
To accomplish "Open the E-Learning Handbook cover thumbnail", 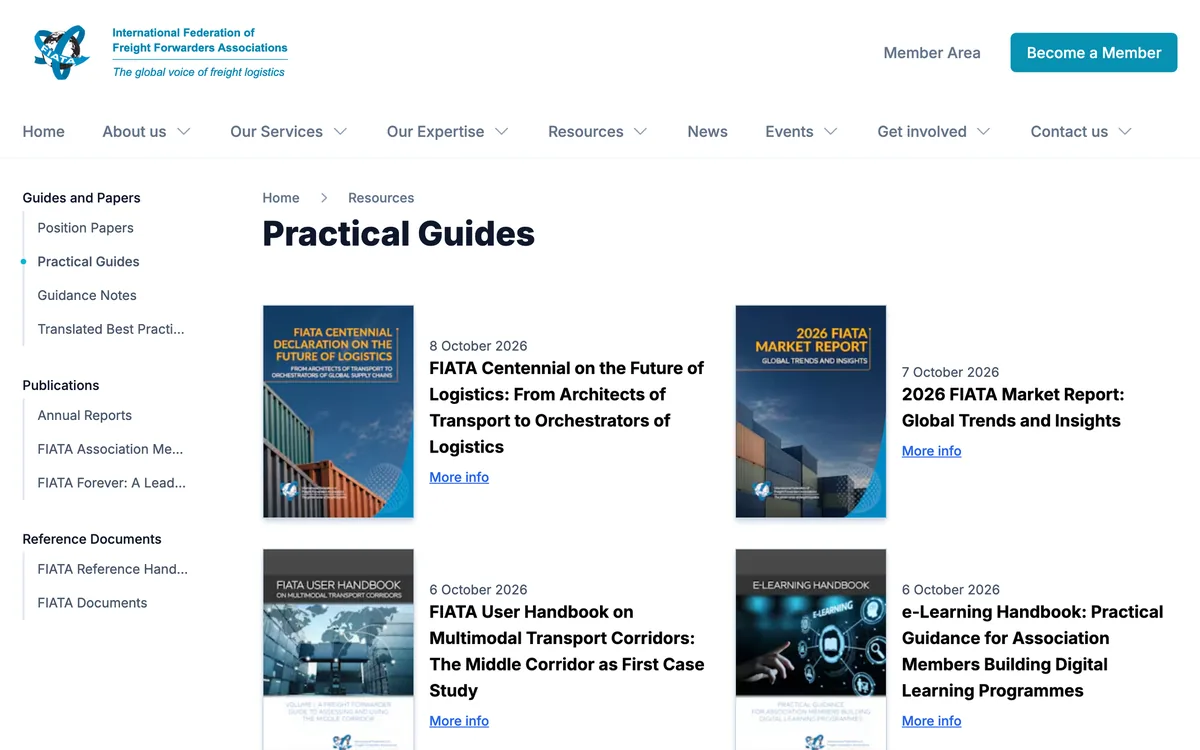I will [x=811, y=649].
